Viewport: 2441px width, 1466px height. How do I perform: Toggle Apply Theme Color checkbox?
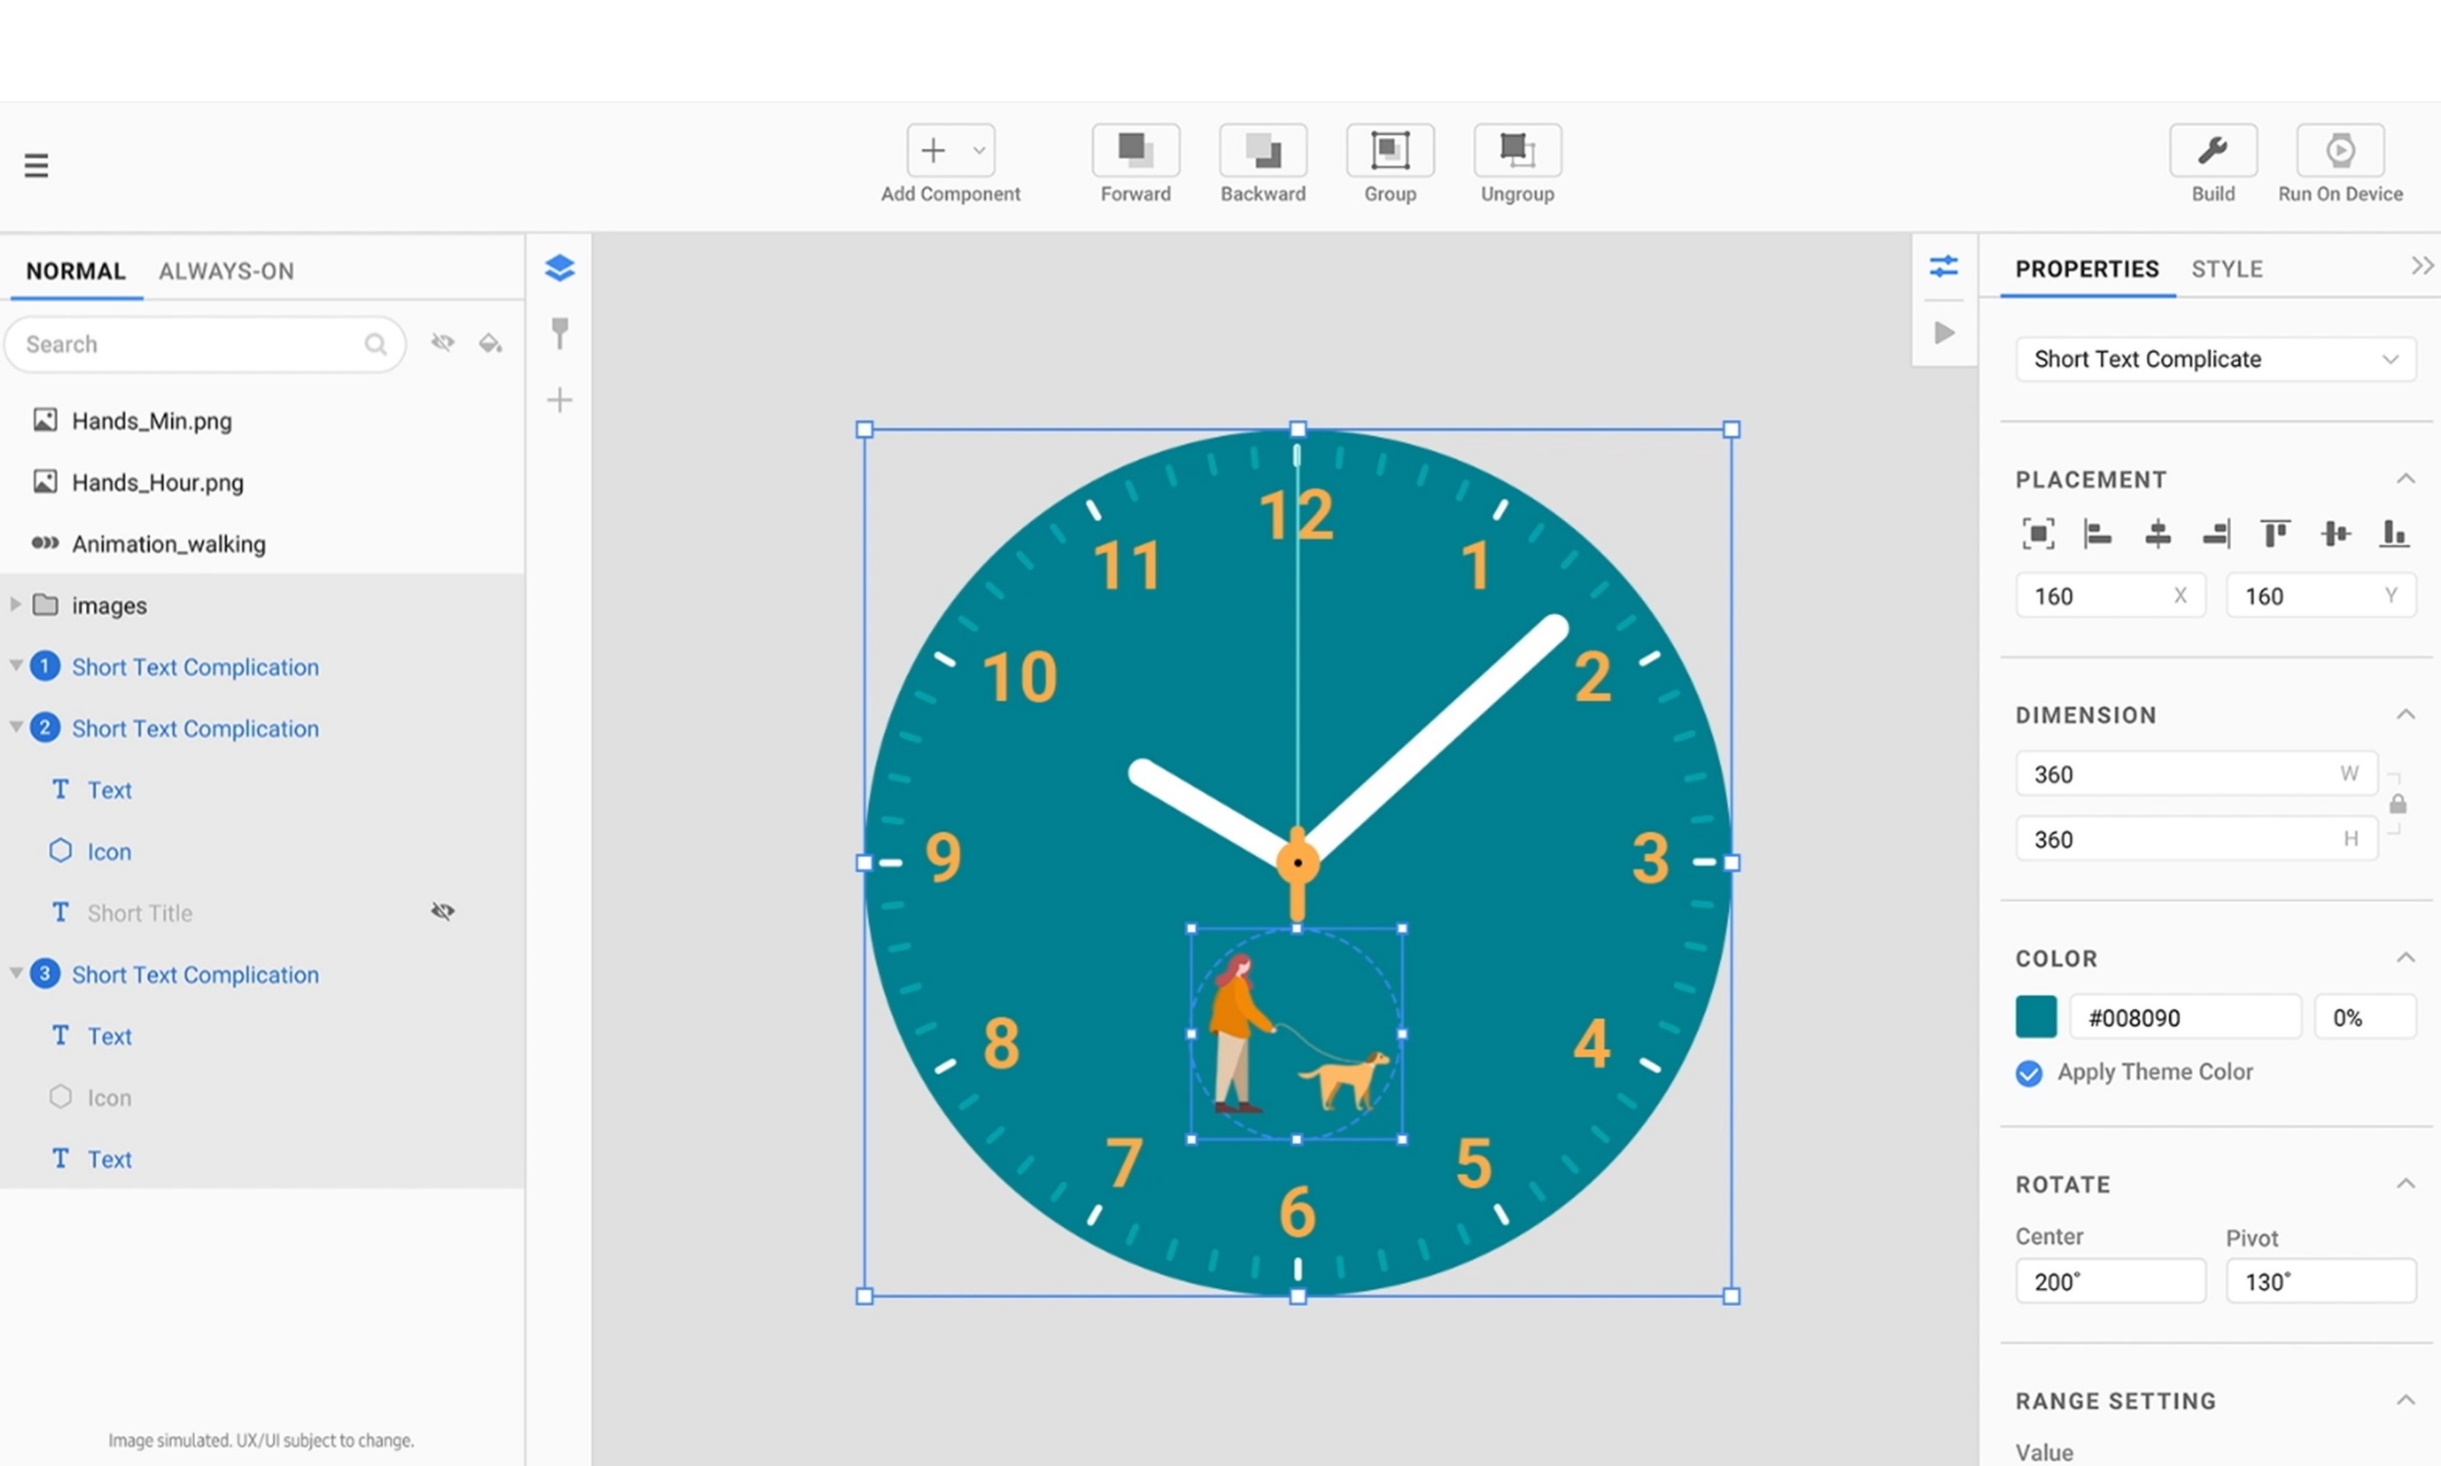tap(2028, 1073)
